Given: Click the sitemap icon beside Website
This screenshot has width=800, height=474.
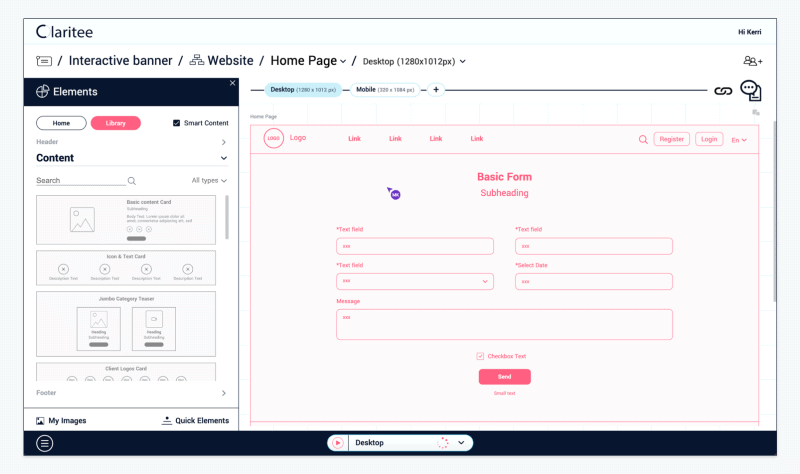Looking at the screenshot, I should tap(196, 60).
